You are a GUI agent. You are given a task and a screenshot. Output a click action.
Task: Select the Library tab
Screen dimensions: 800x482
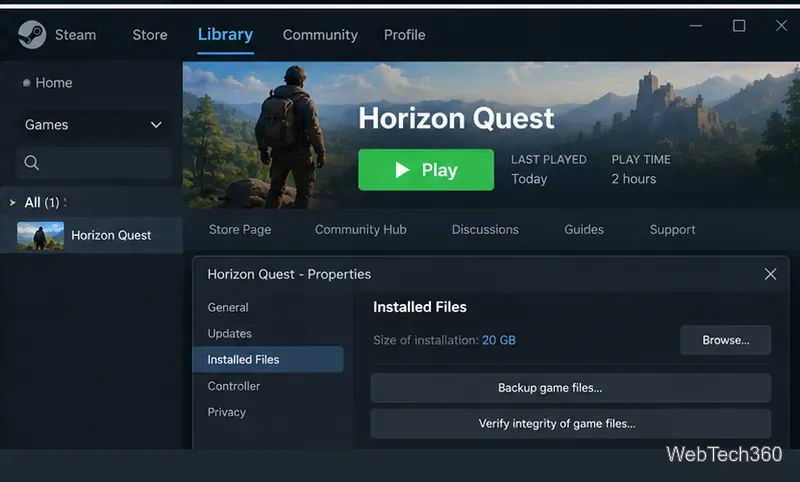226,35
